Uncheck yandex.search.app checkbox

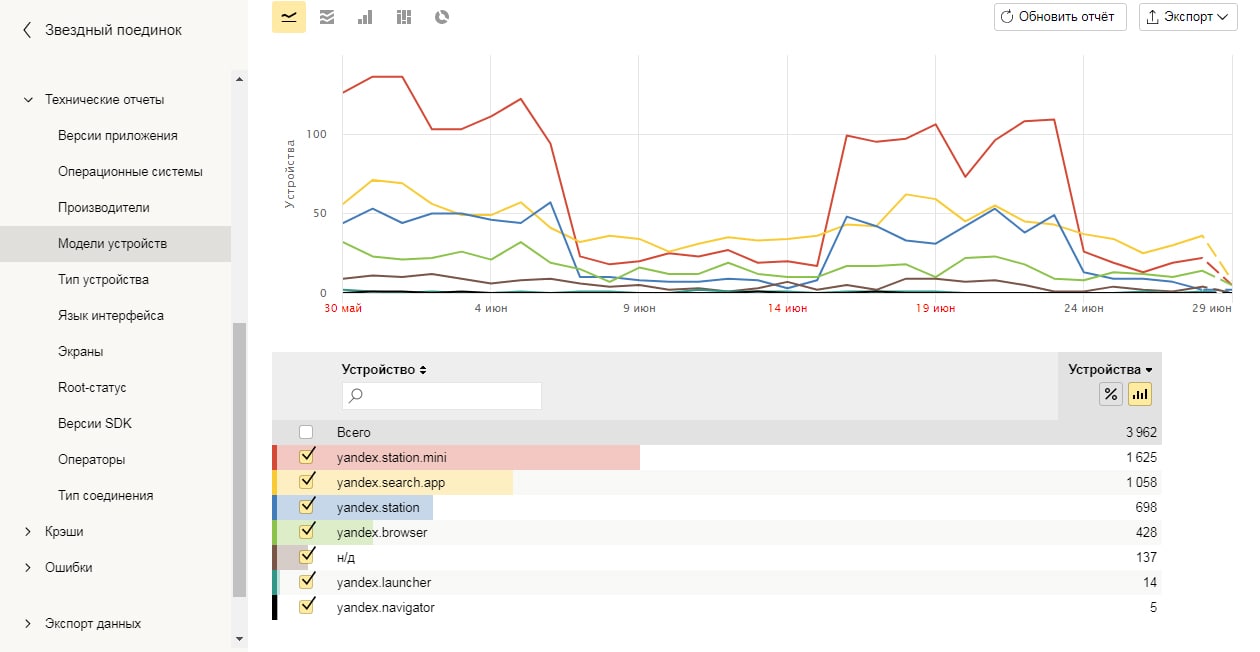click(306, 481)
